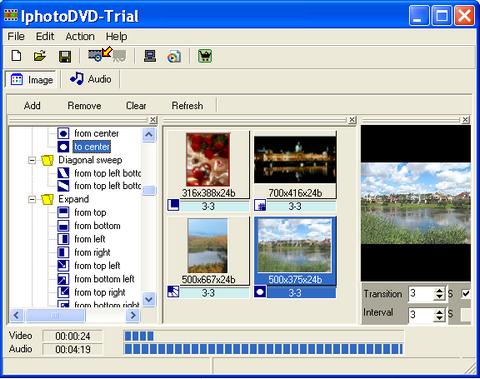Click the computer preview toolbar icon
The image size is (480, 379).
[x=150, y=56]
